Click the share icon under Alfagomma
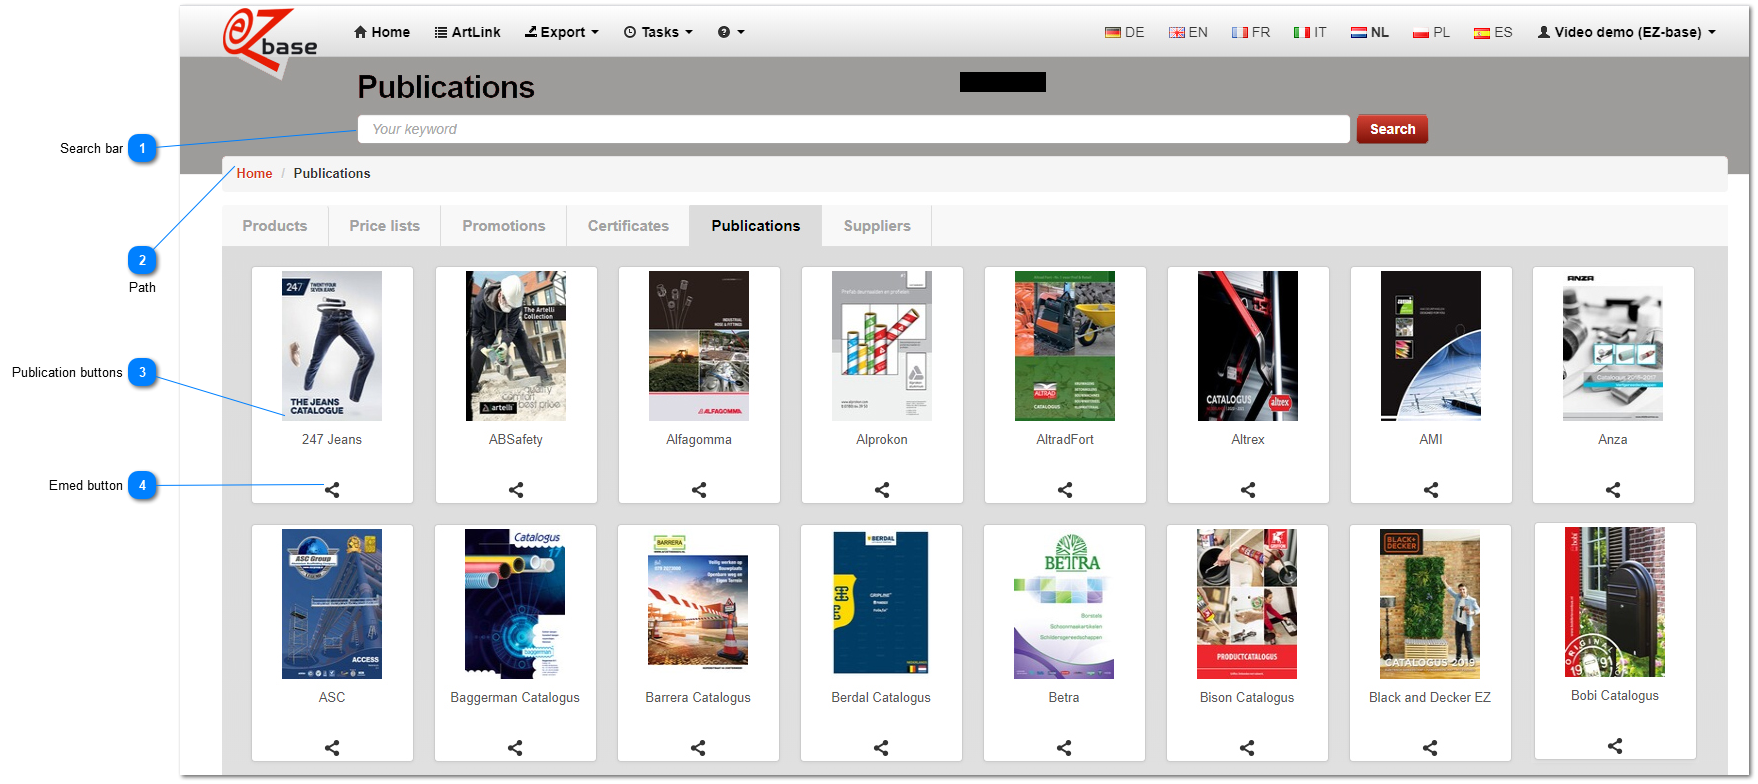 click(699, 490)
